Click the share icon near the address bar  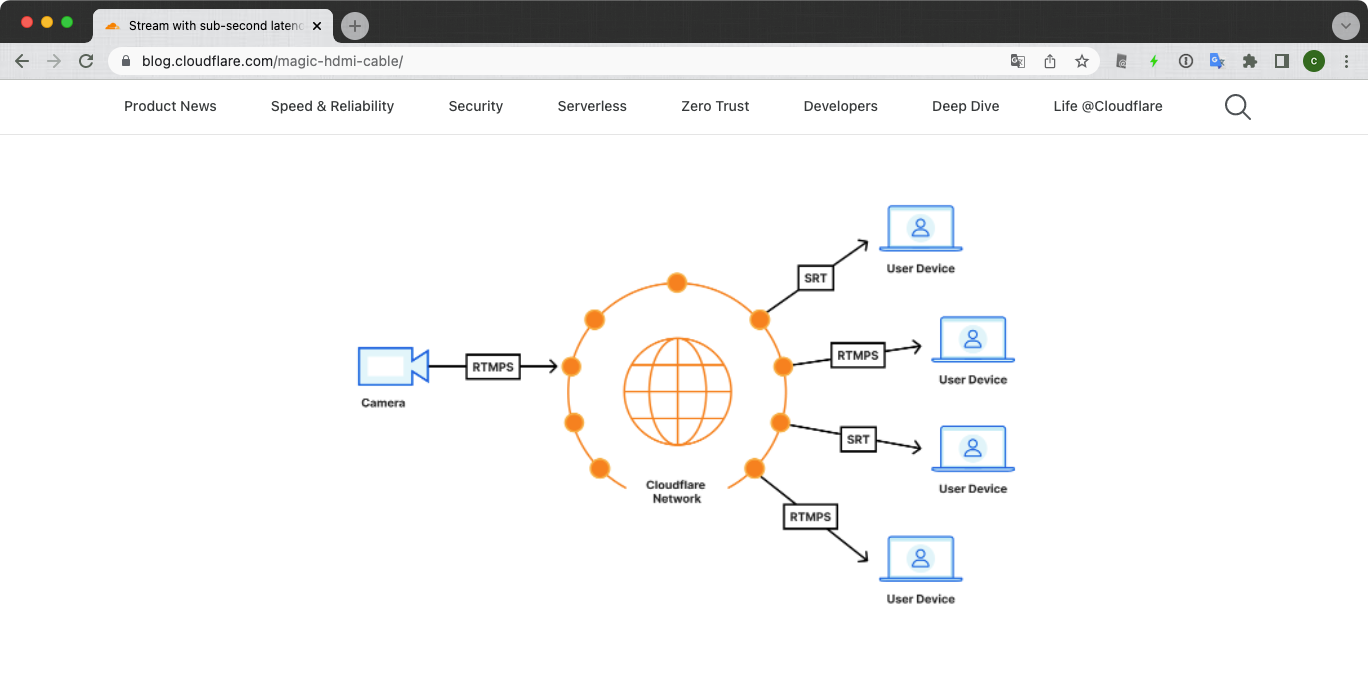point(1049,61)
